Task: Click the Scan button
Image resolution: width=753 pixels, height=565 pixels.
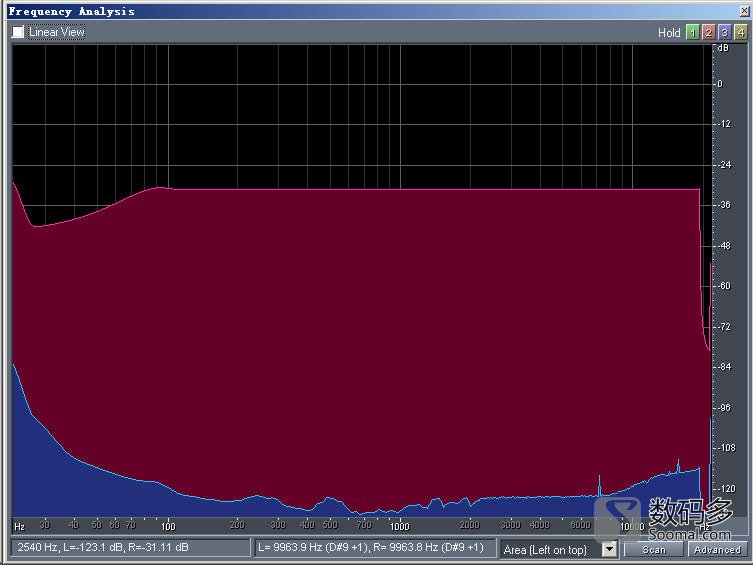Action: tap(654, 549)
